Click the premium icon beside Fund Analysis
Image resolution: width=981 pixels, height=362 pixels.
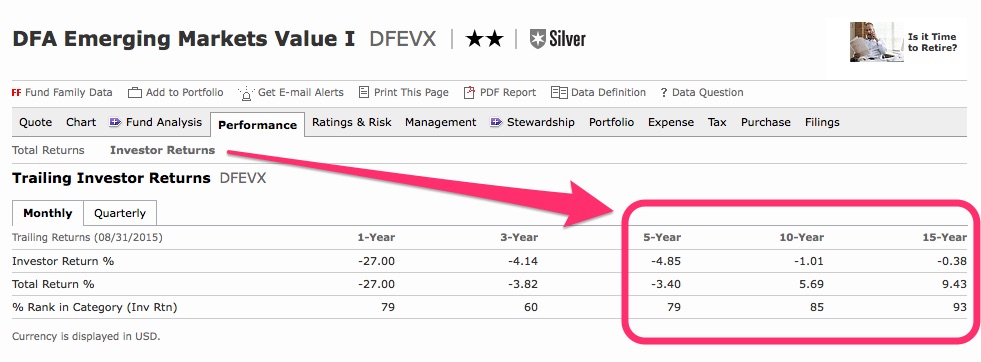click(x=115, y=122)
